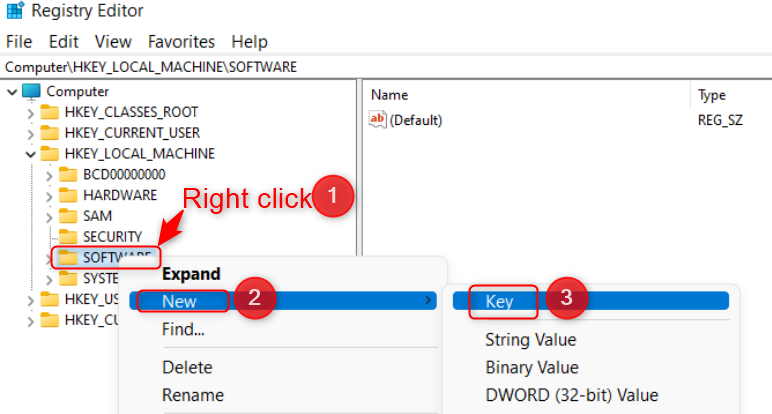Expand HARDWARE key chevron
The height and width of the screenshot is (414, 772).
[49, 196]
